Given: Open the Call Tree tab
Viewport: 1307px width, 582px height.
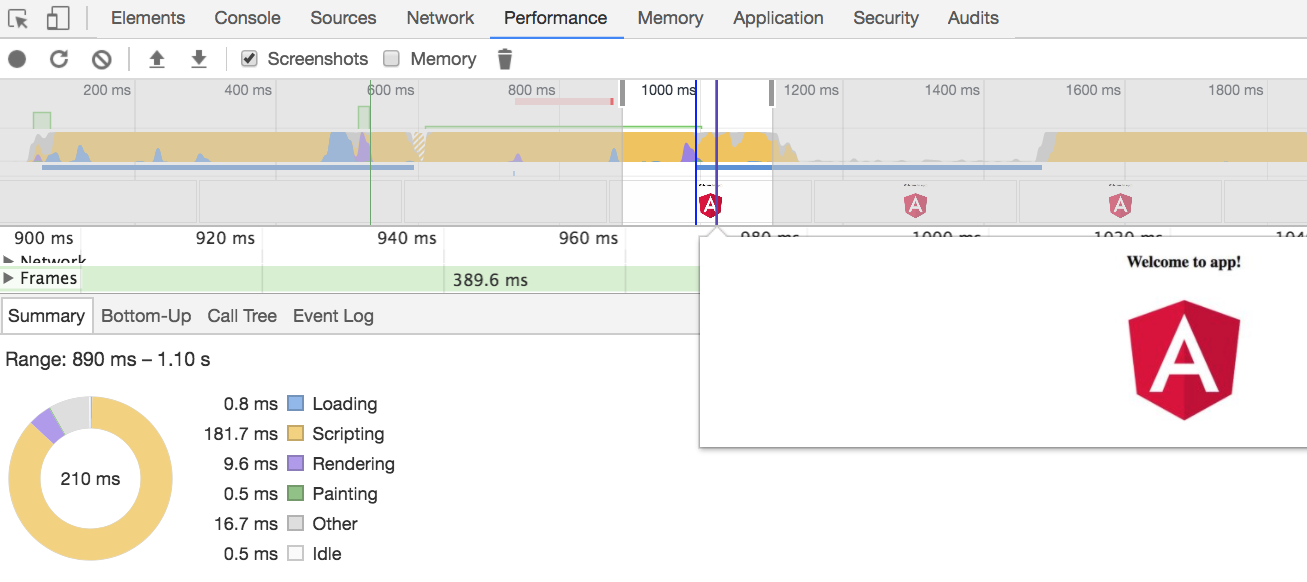Looking at the screenshot, I should [x=242, y=316].
